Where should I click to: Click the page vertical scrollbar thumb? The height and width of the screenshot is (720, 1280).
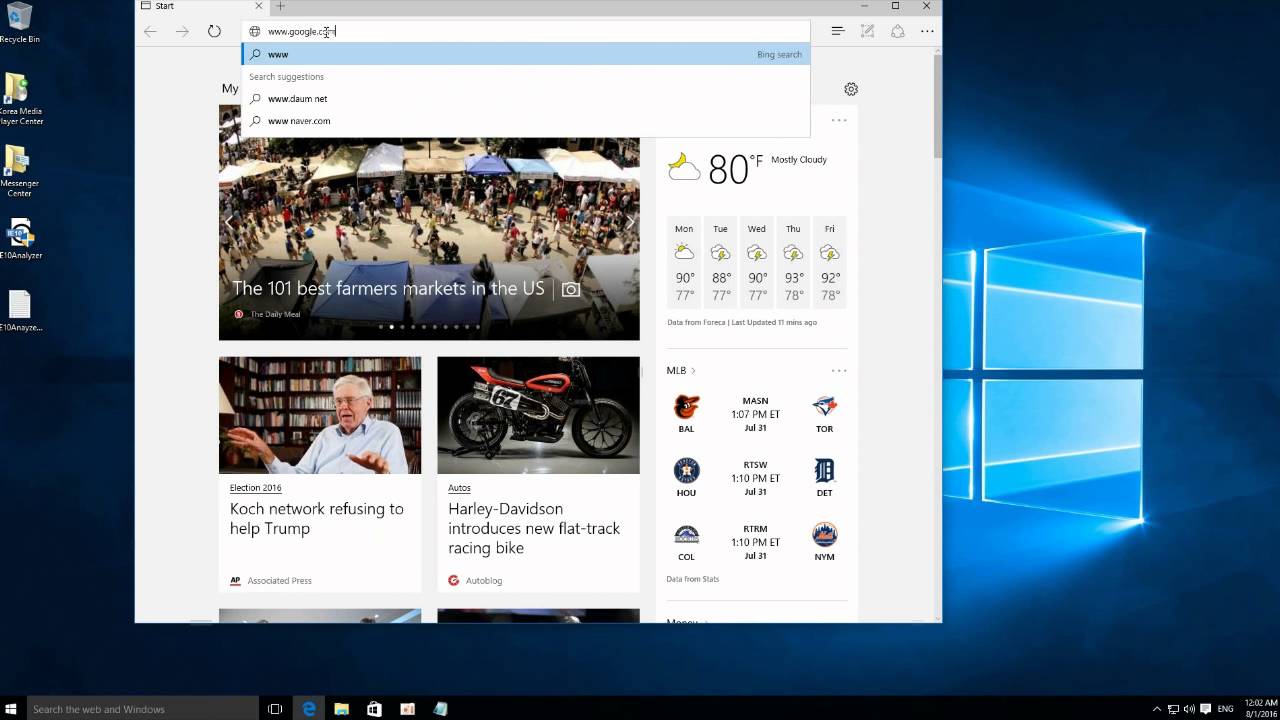(937, 105)
